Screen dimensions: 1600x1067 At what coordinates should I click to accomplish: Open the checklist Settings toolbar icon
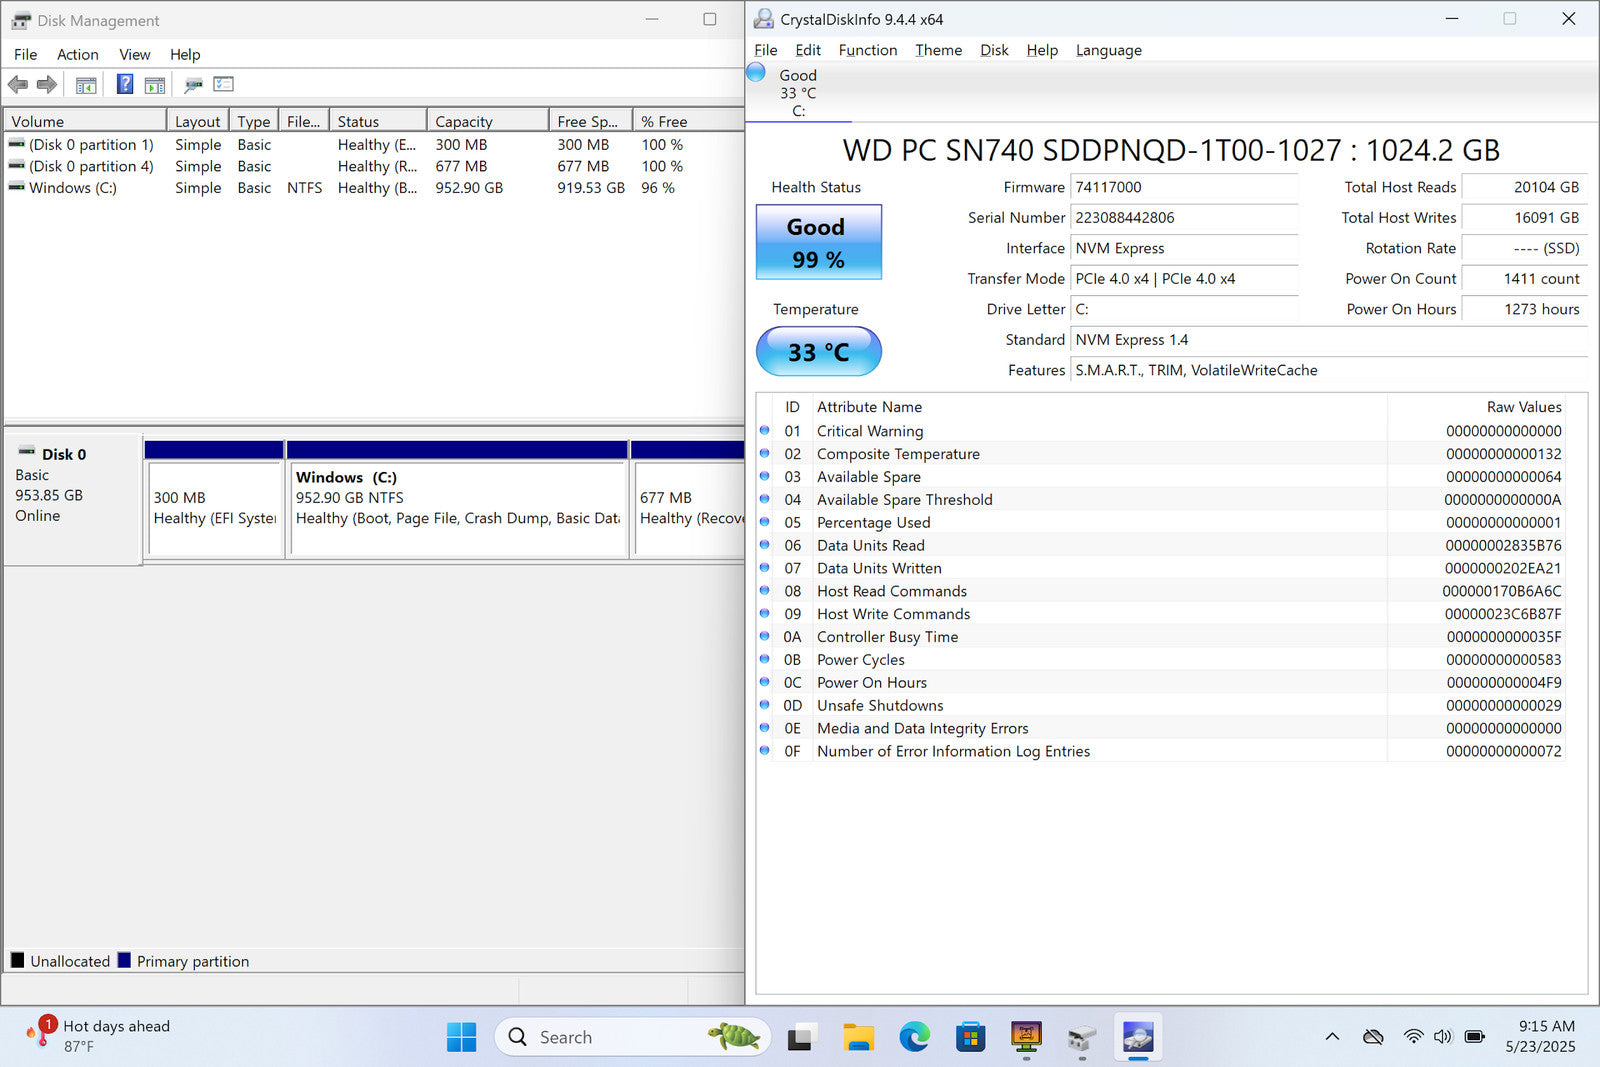click(223, 85)
